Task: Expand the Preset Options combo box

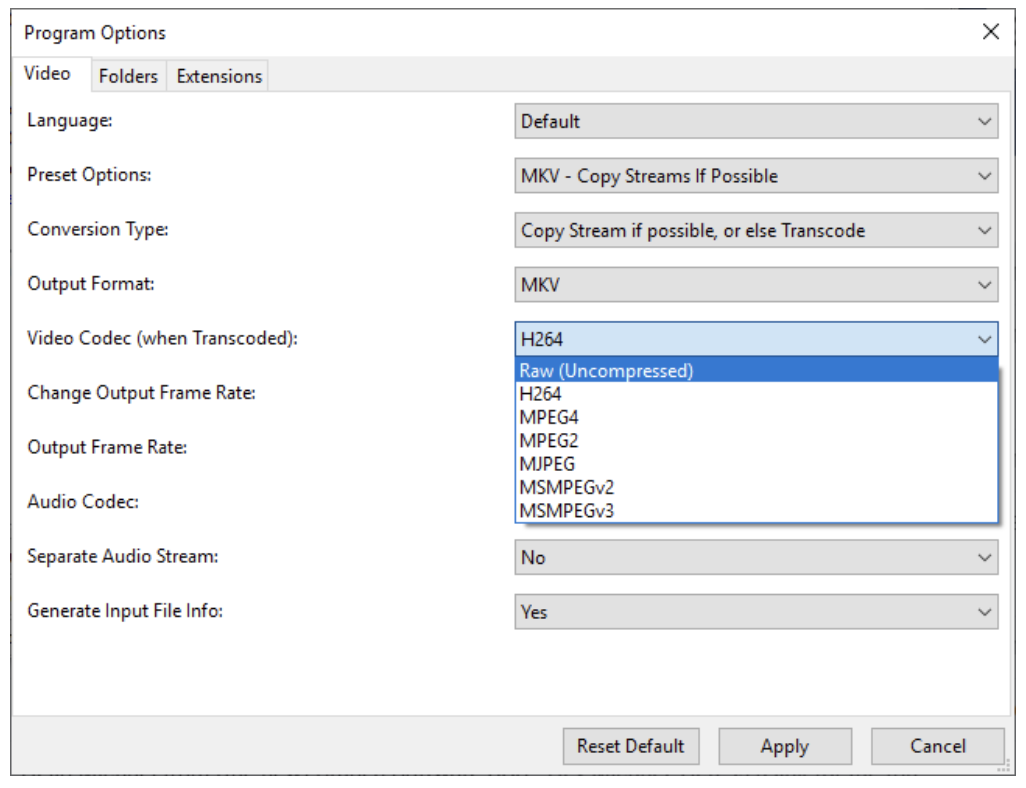Action: pyautogui.click(x=756, y=175)
